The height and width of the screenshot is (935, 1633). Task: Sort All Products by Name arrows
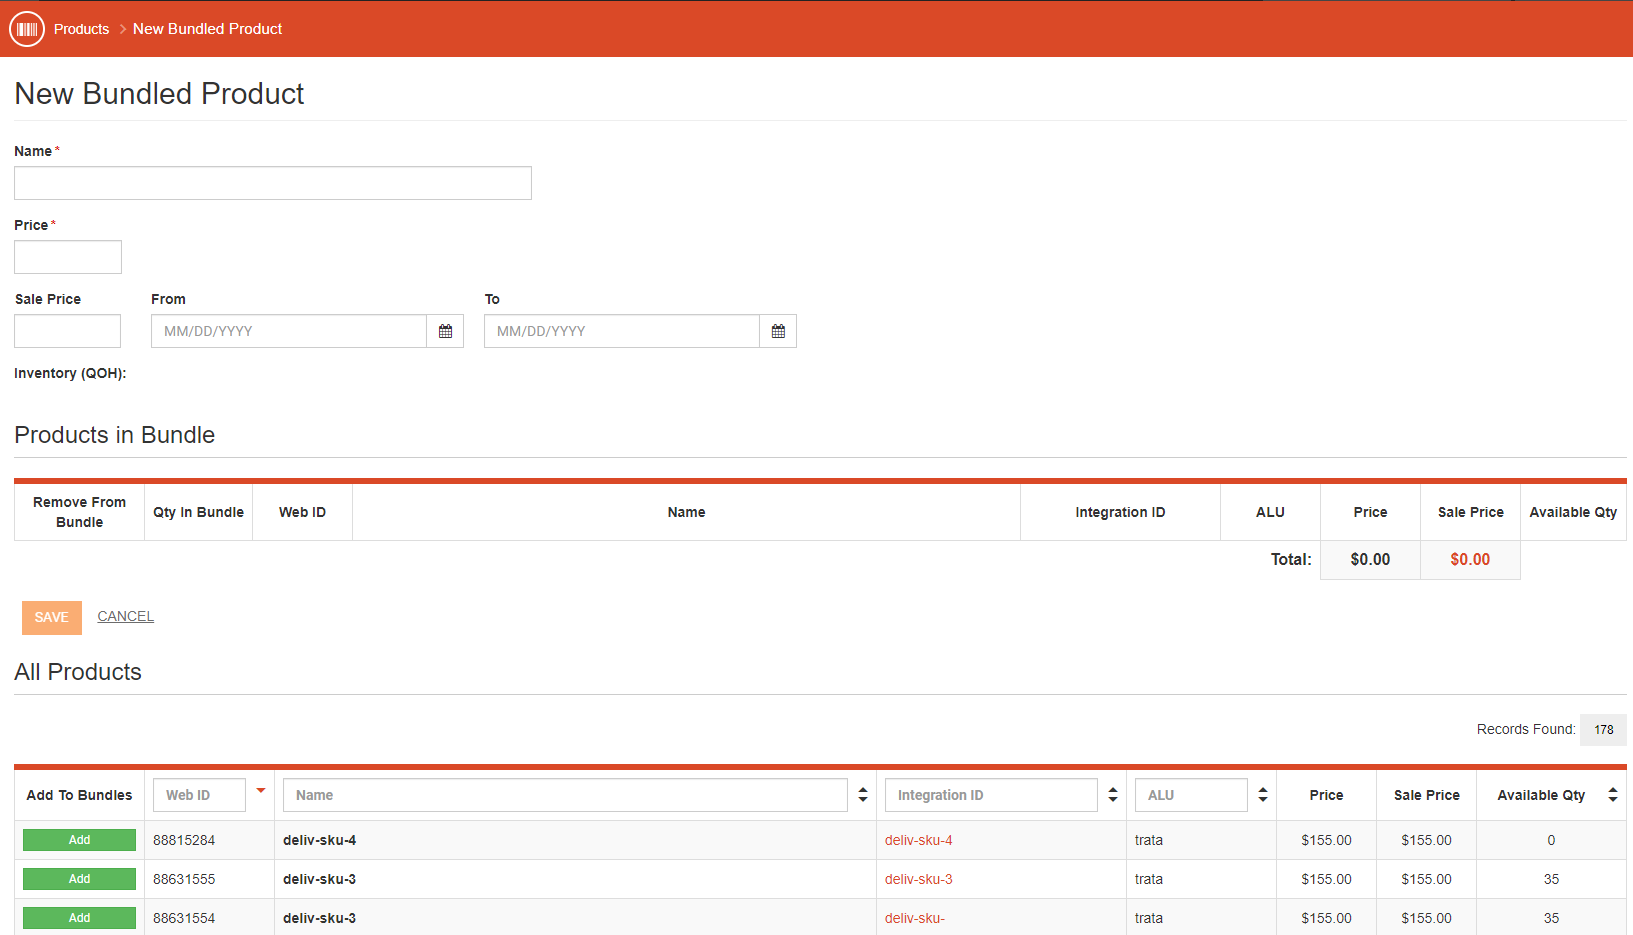(x=863, y=795)
